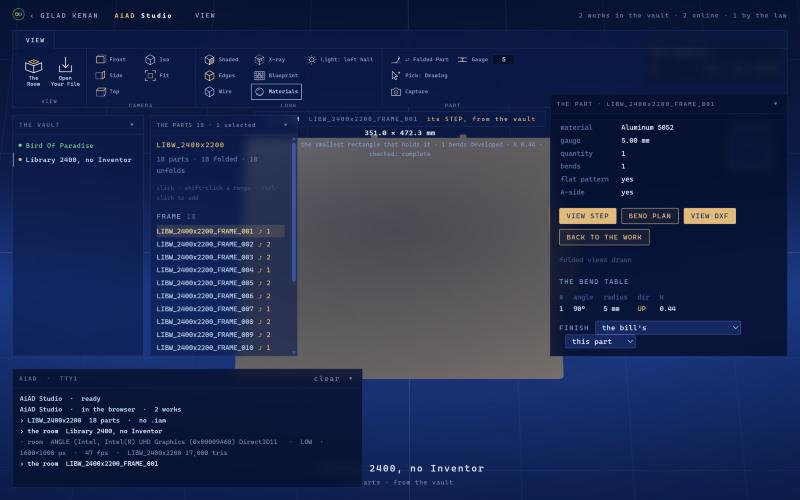800x500 pixels.
Task: Open the VIEW item in top bar
Action: (x=205, y=16)
